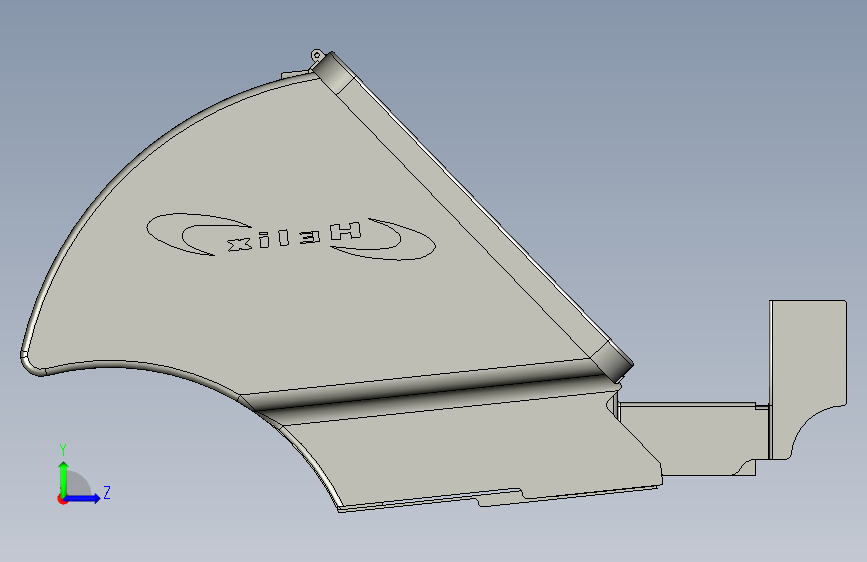Select the red X axis origin dot
The height and width of the screenshot is (562, 867).
62,499
